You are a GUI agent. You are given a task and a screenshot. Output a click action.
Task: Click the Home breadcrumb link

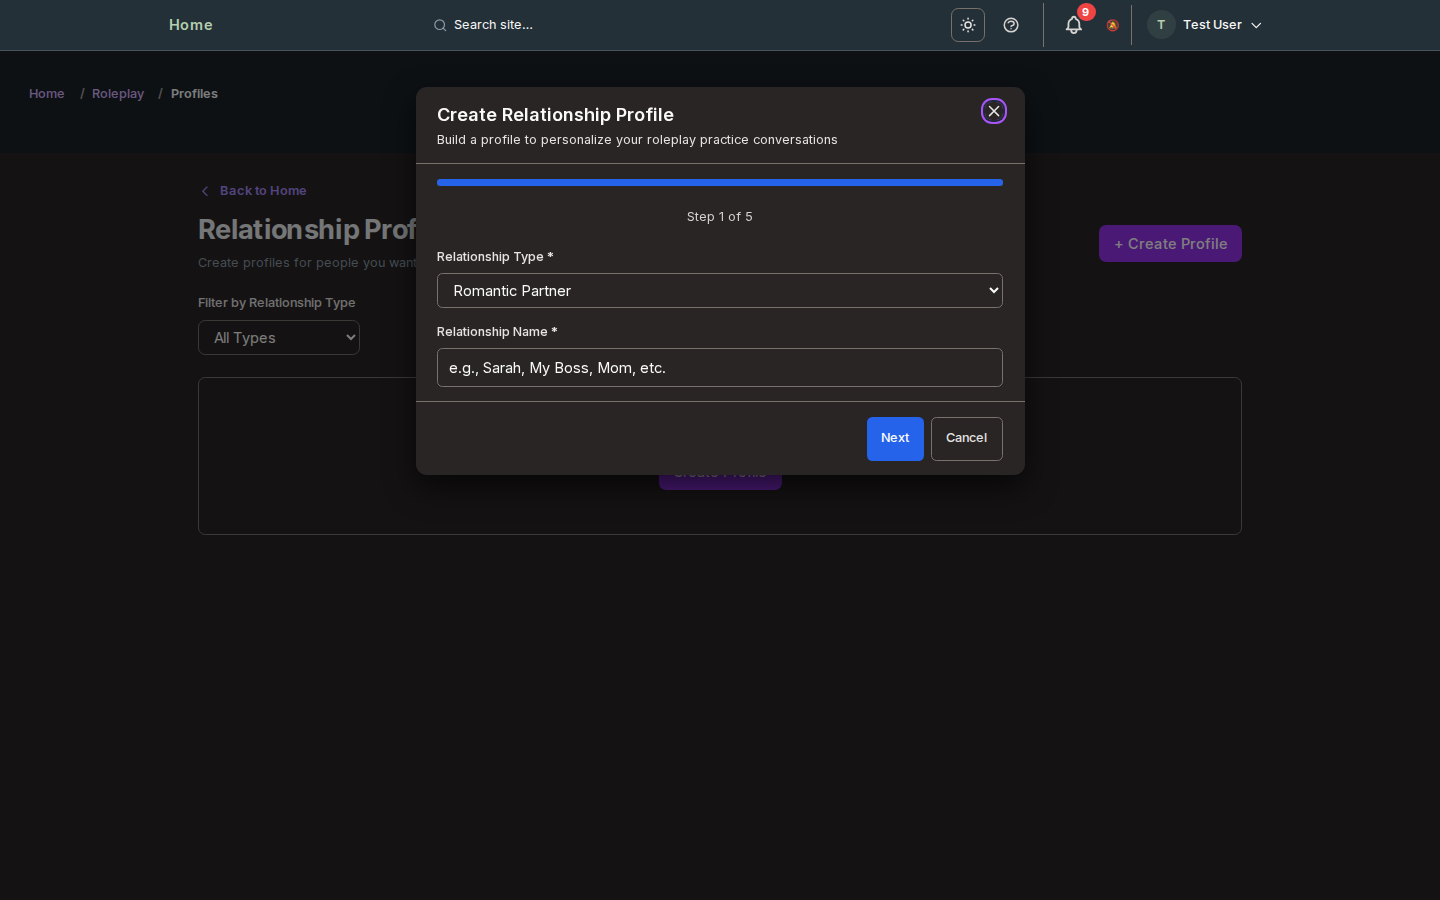tap(46, 94)
